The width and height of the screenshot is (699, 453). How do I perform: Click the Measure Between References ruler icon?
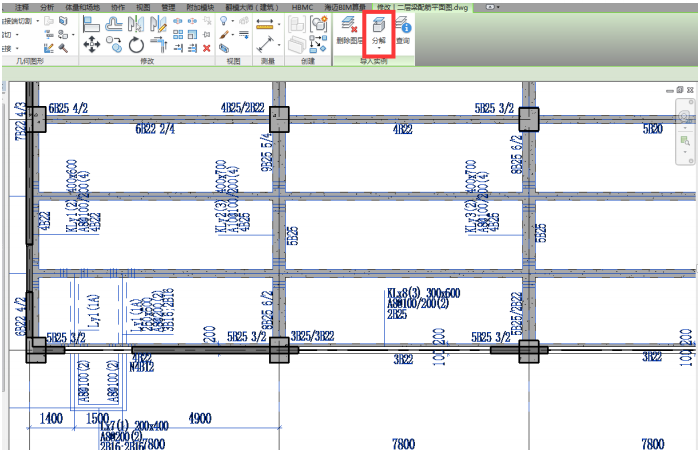265,24
